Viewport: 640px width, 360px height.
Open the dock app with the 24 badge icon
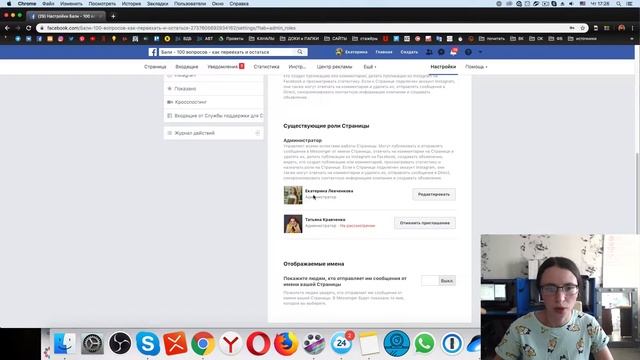coord(341,343)
